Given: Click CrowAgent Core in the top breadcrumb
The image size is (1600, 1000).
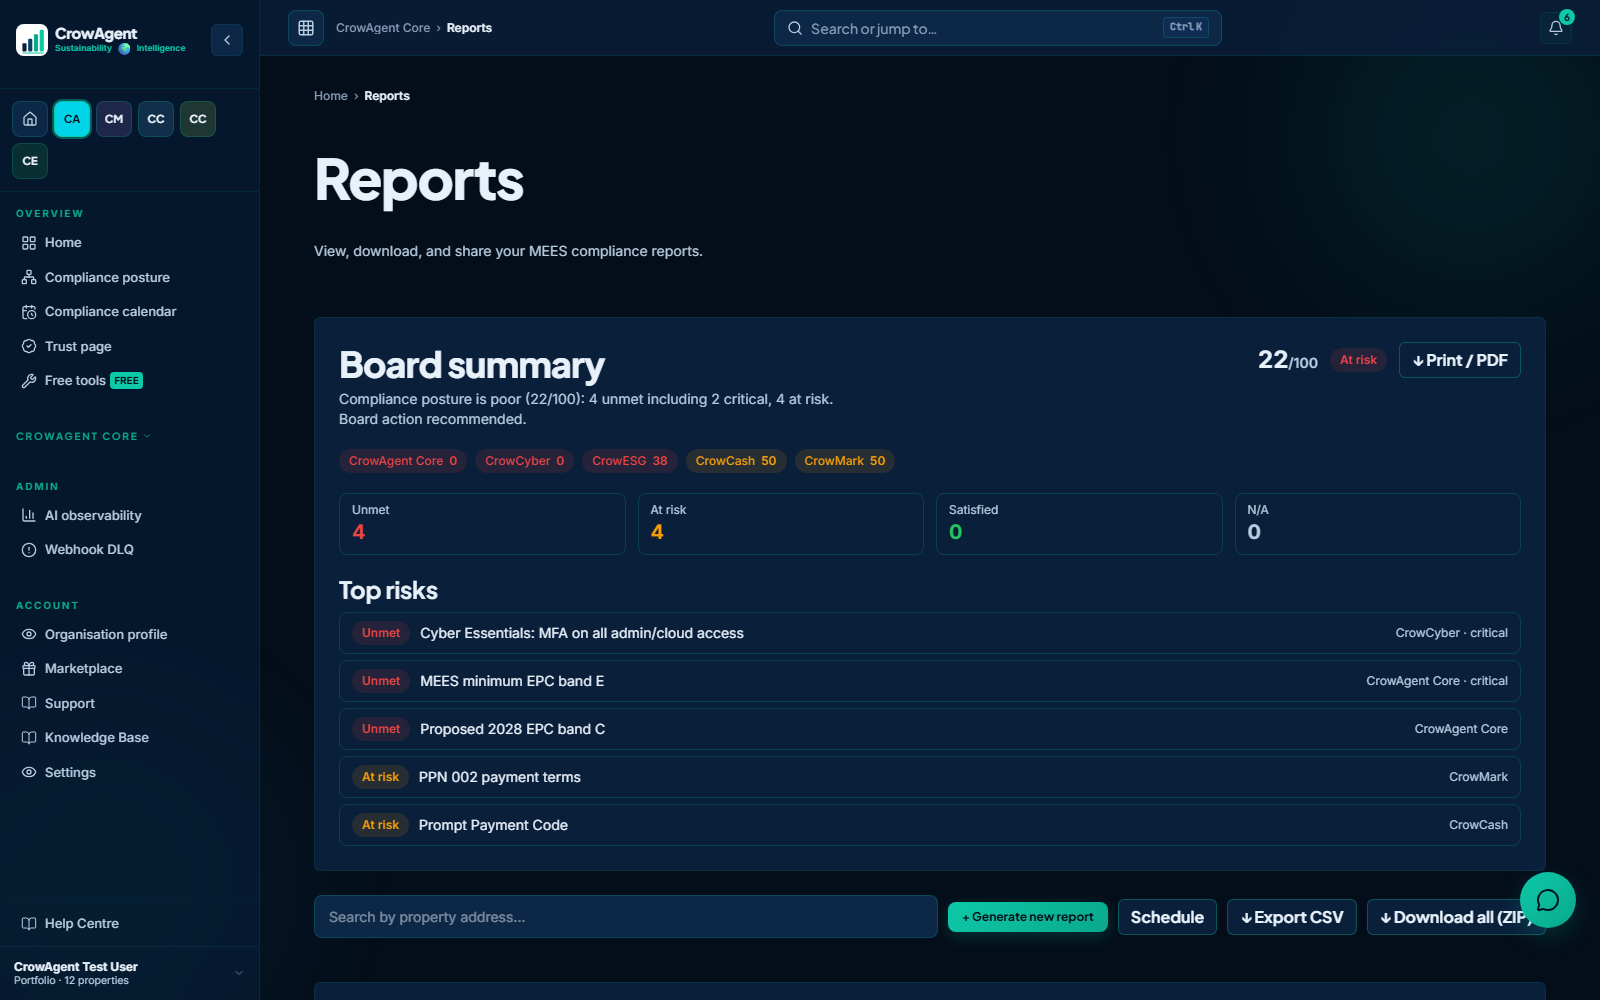Looking at the screenshot, I should [383, 28].
